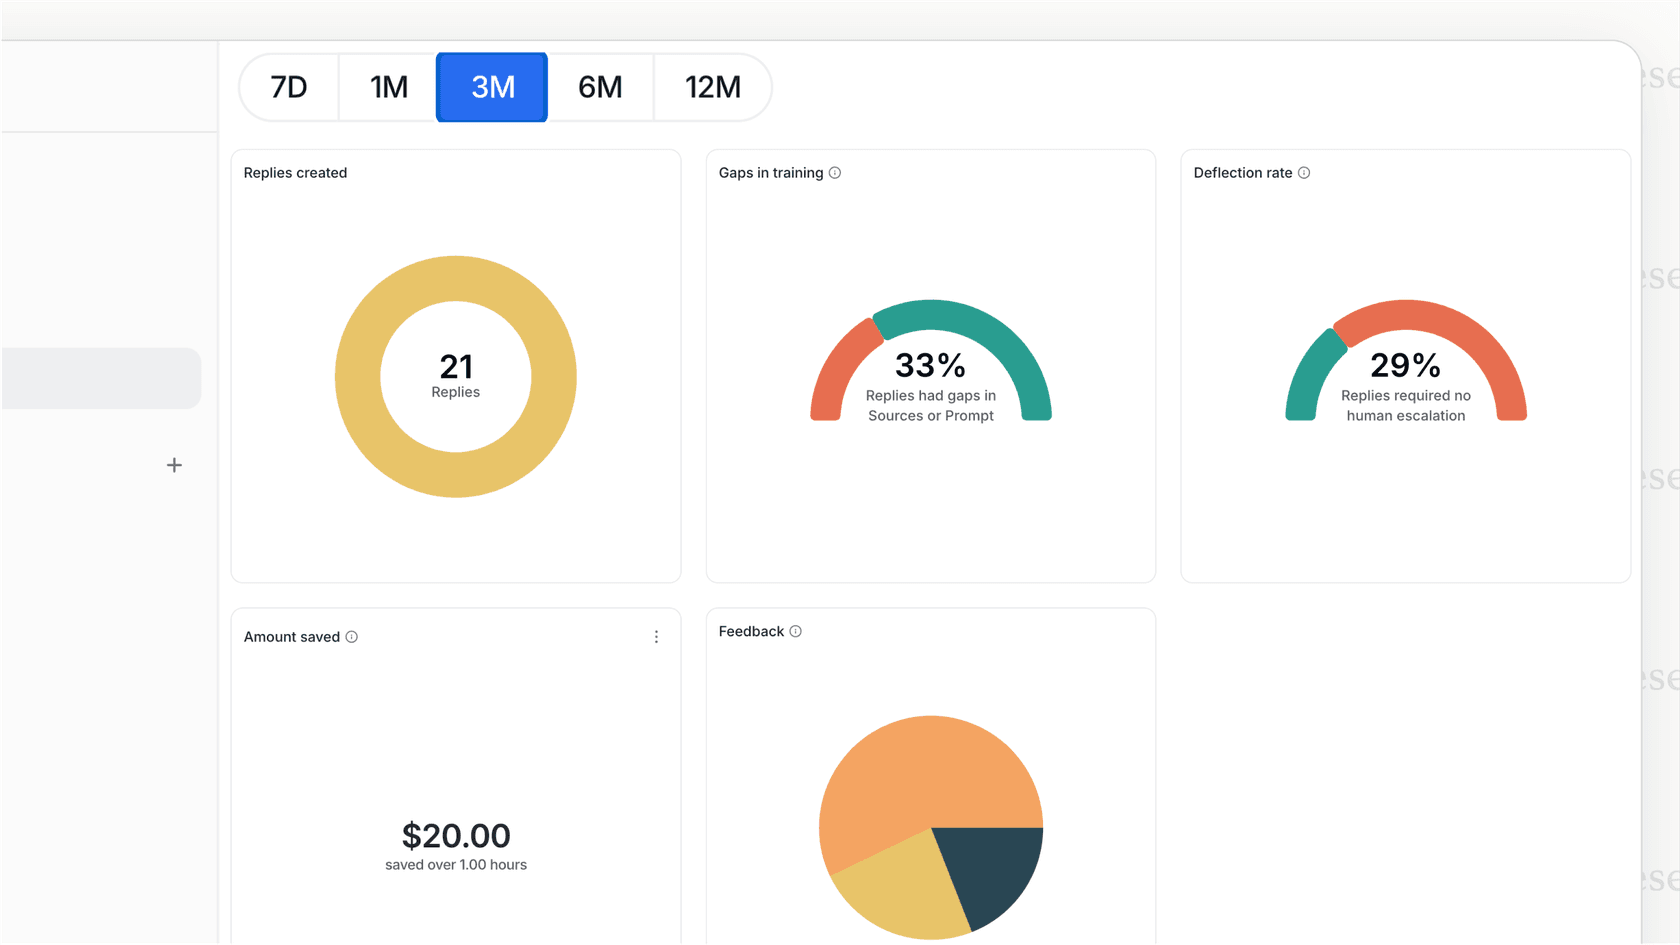1680x945 pixels.
Task: Deselect the currently active 3M filter
Action: point(491,87)
